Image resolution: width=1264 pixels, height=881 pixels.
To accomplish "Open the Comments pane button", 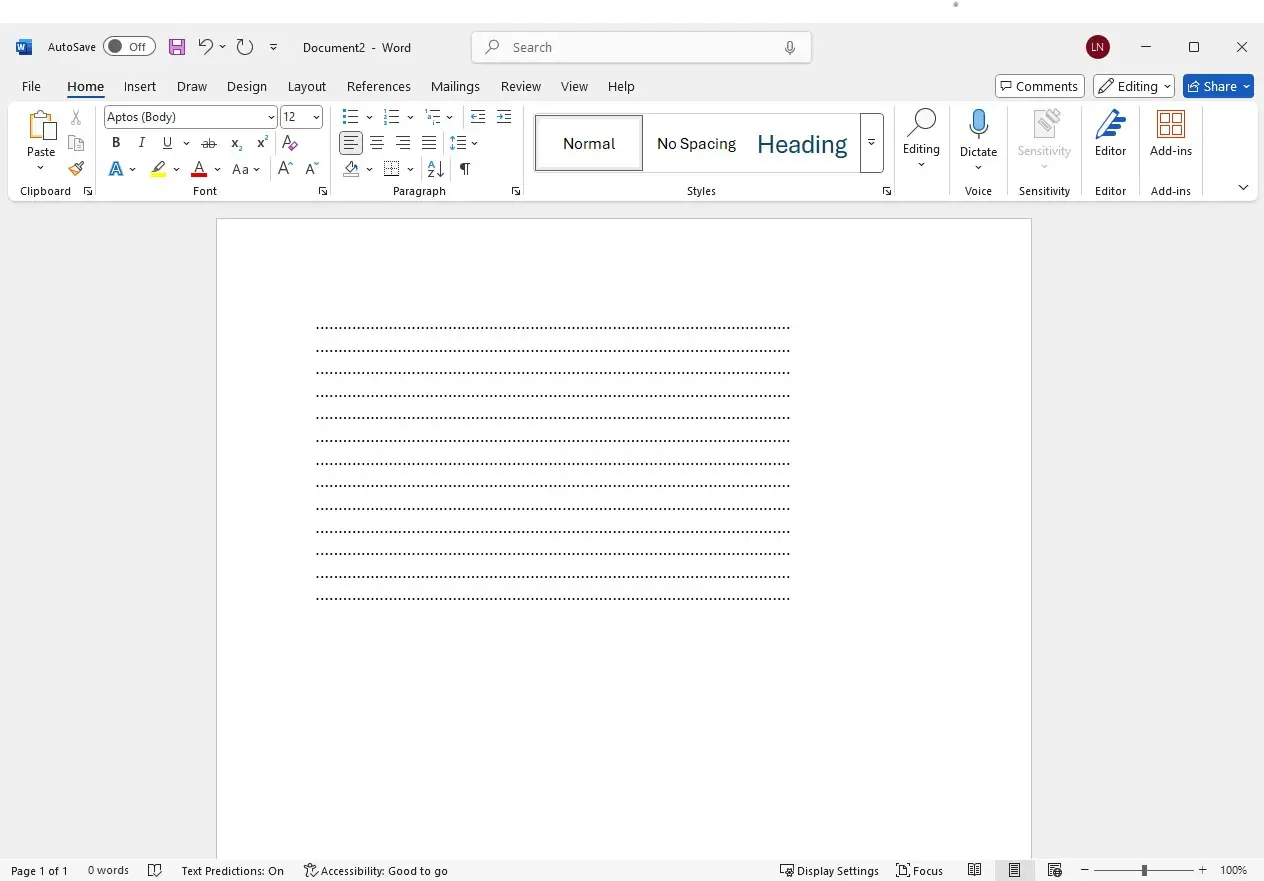I will coord(1039,87).
